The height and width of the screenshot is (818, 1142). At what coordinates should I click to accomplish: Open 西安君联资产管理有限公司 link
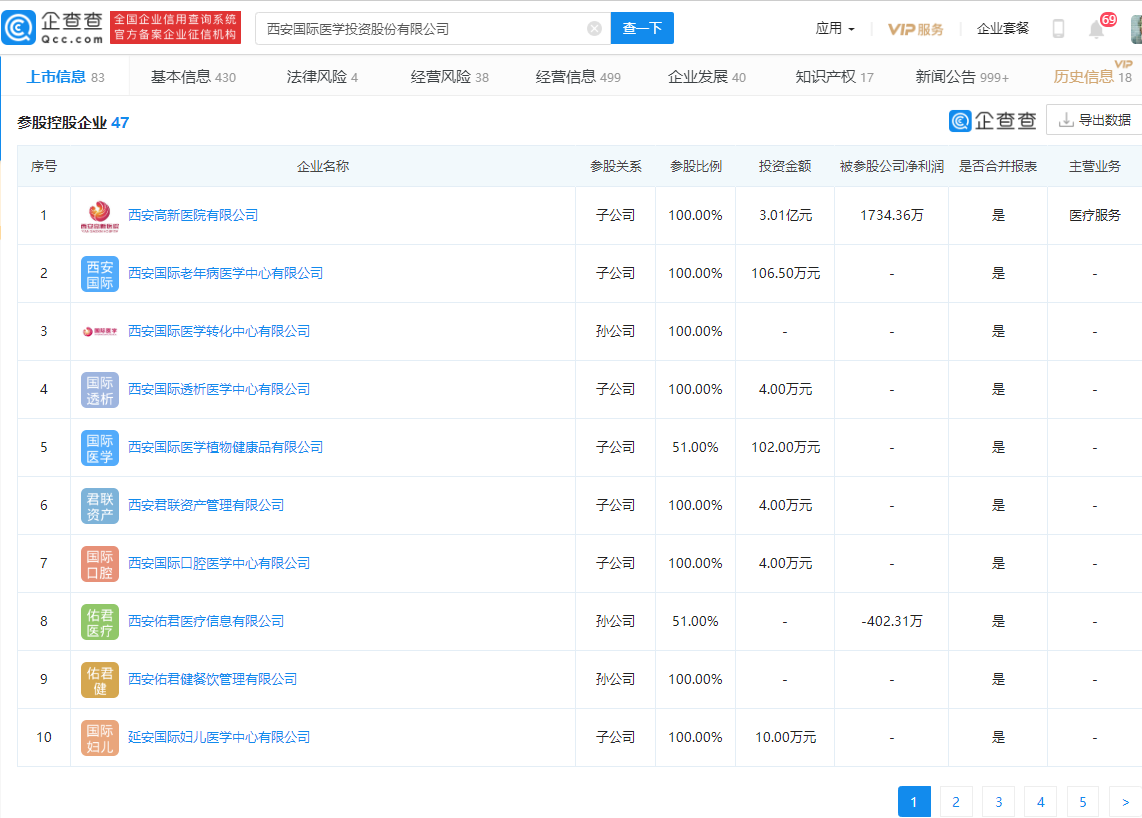[x=206, y=506]
